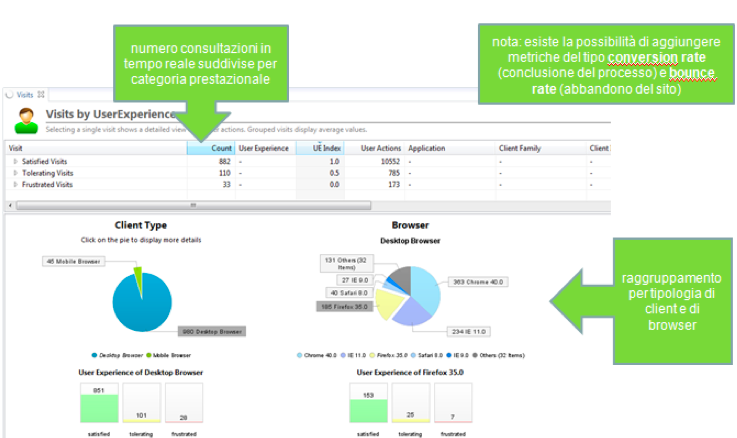Click the tolerating bar showing 101 for Desktop Browser

coord(142,420)
